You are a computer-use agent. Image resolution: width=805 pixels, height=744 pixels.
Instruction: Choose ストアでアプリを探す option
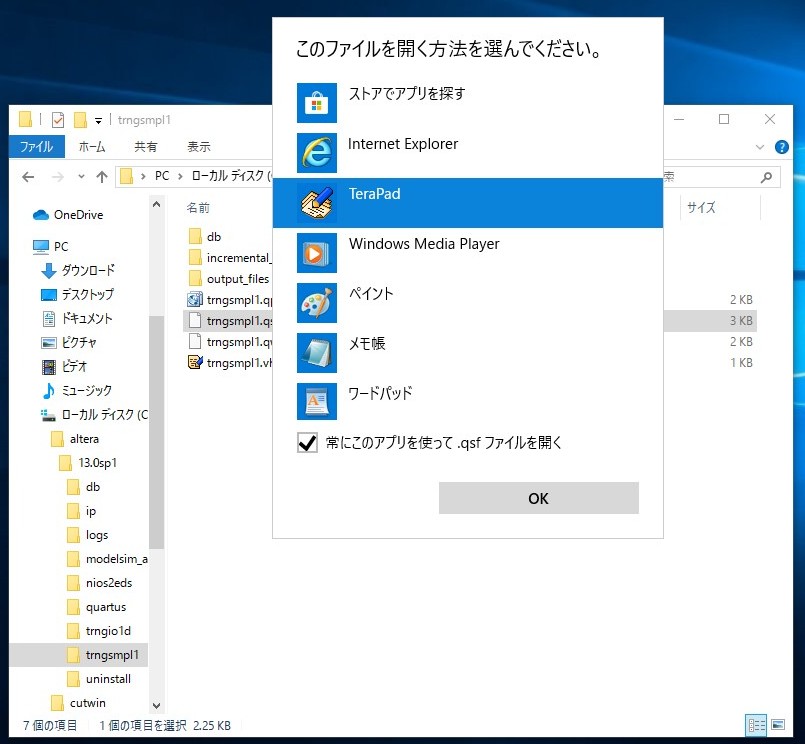468,103
